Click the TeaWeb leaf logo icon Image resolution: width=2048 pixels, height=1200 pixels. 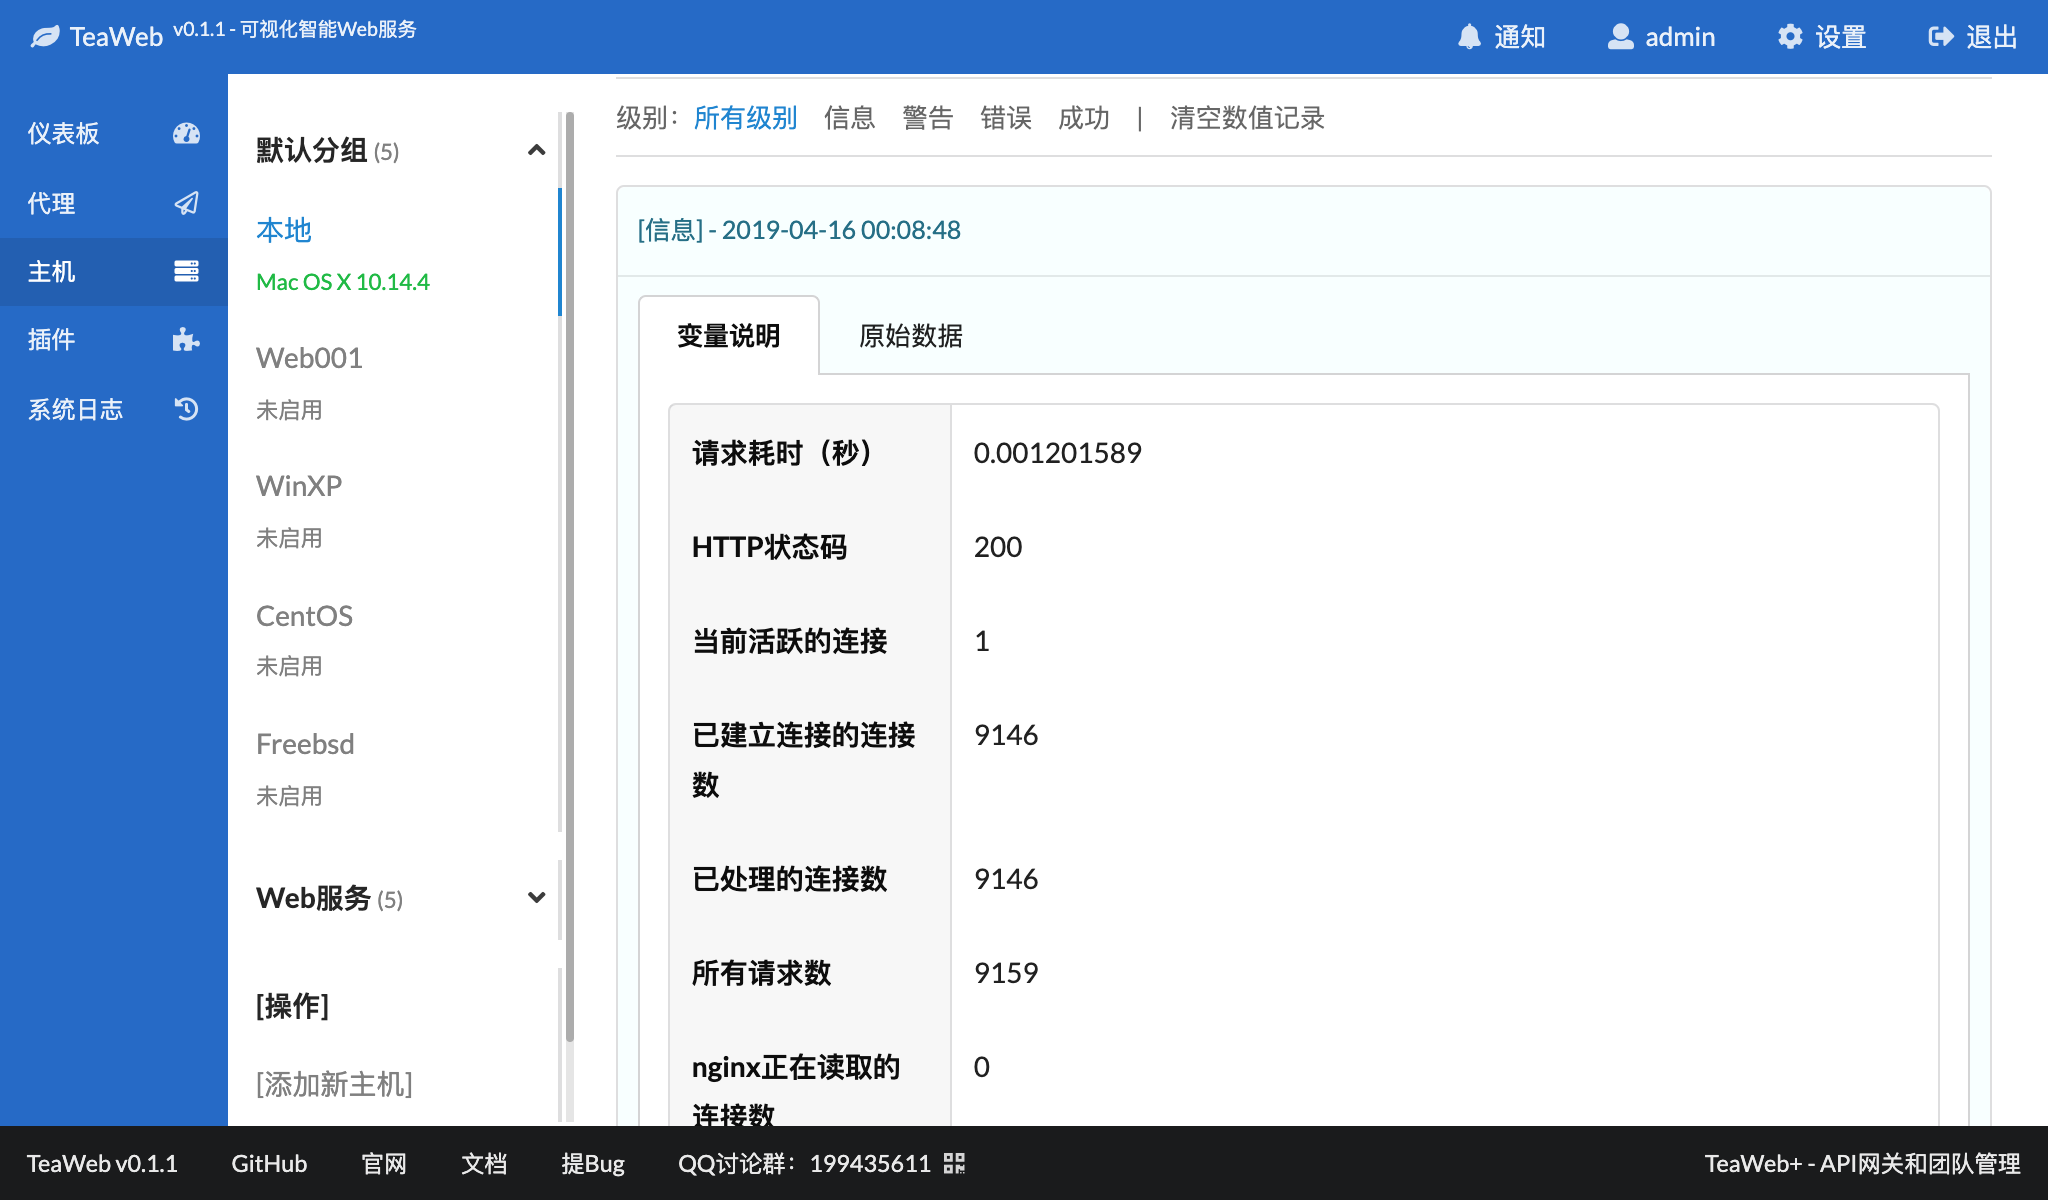coord(45,37)
